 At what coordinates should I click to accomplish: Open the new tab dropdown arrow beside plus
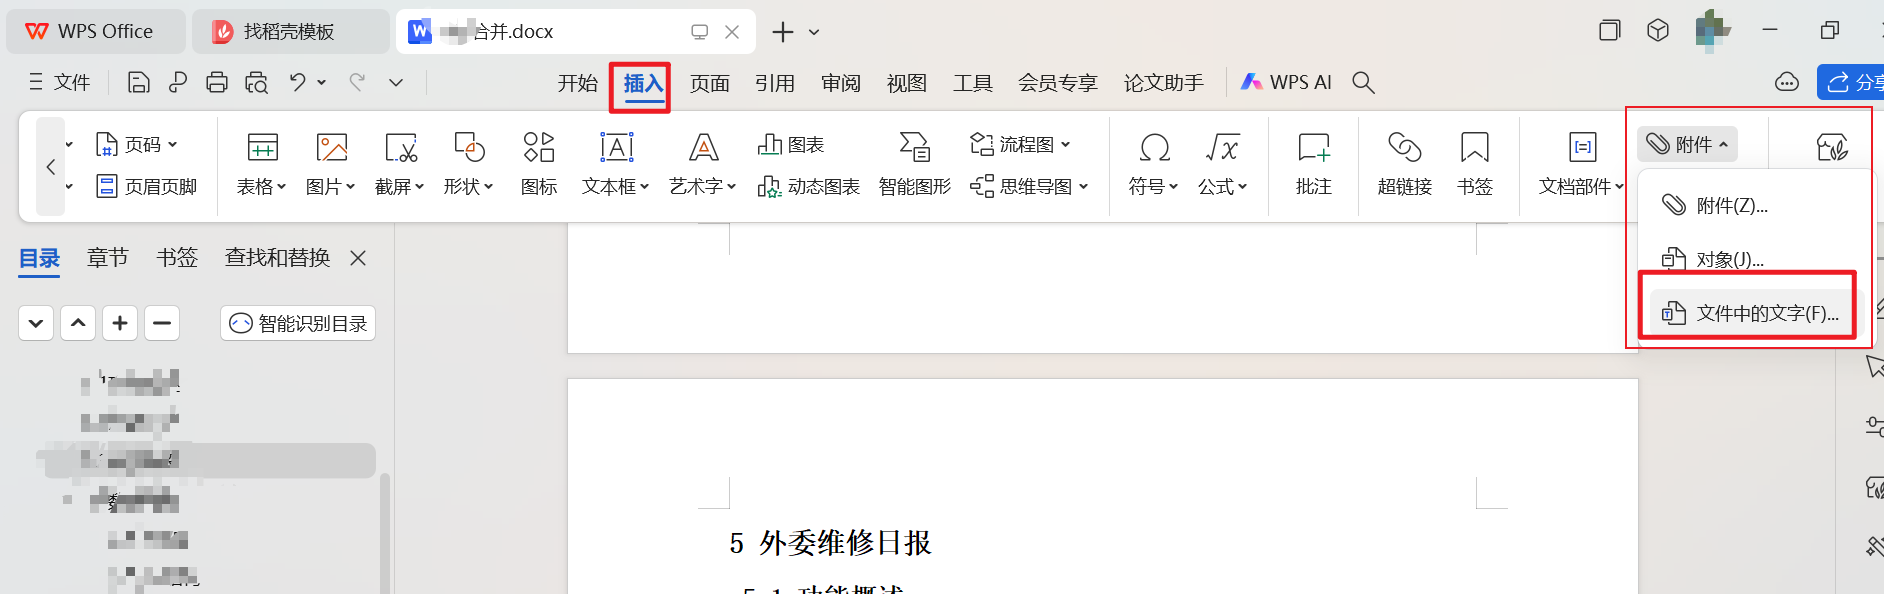click(814, 32)
